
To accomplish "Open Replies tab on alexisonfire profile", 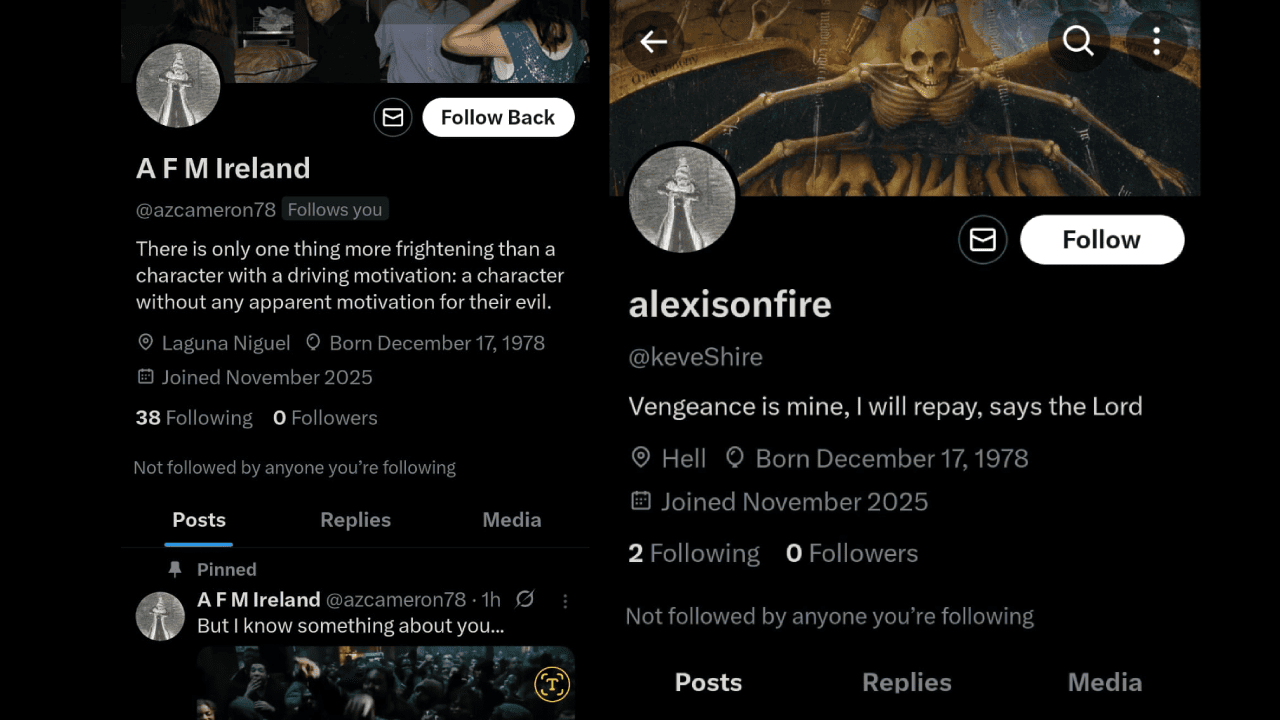I will 907,683.
